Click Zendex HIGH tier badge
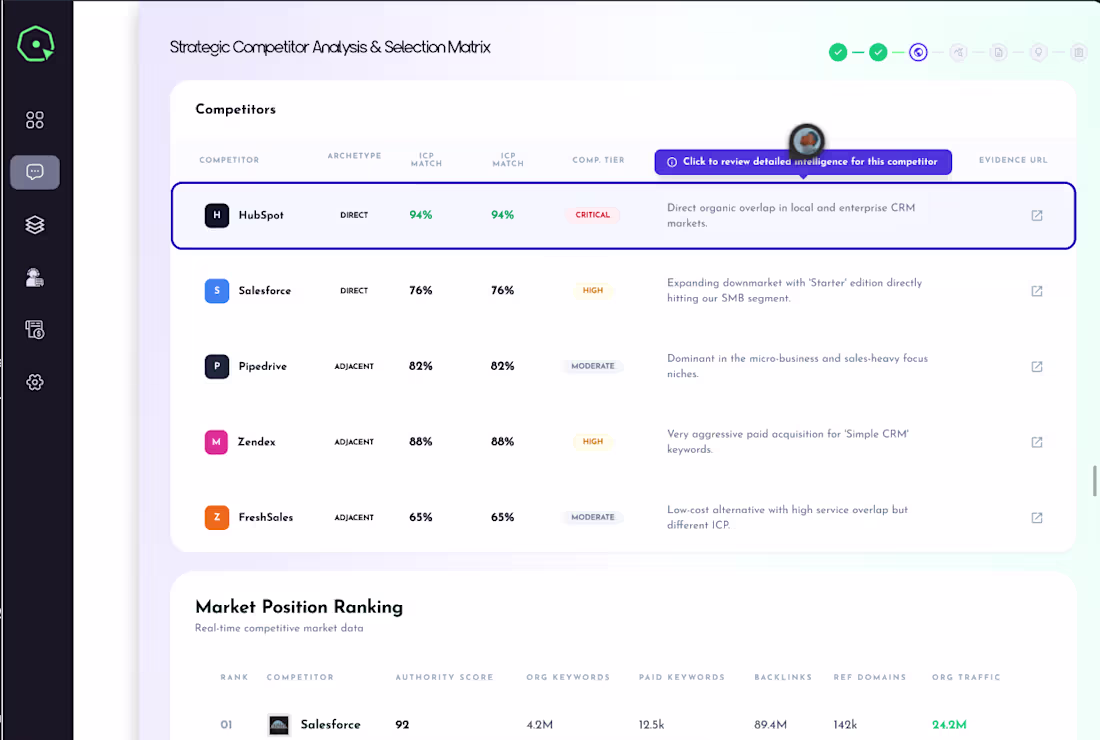1100x740 pixels. pyautogui.click(x=593, y=441)
